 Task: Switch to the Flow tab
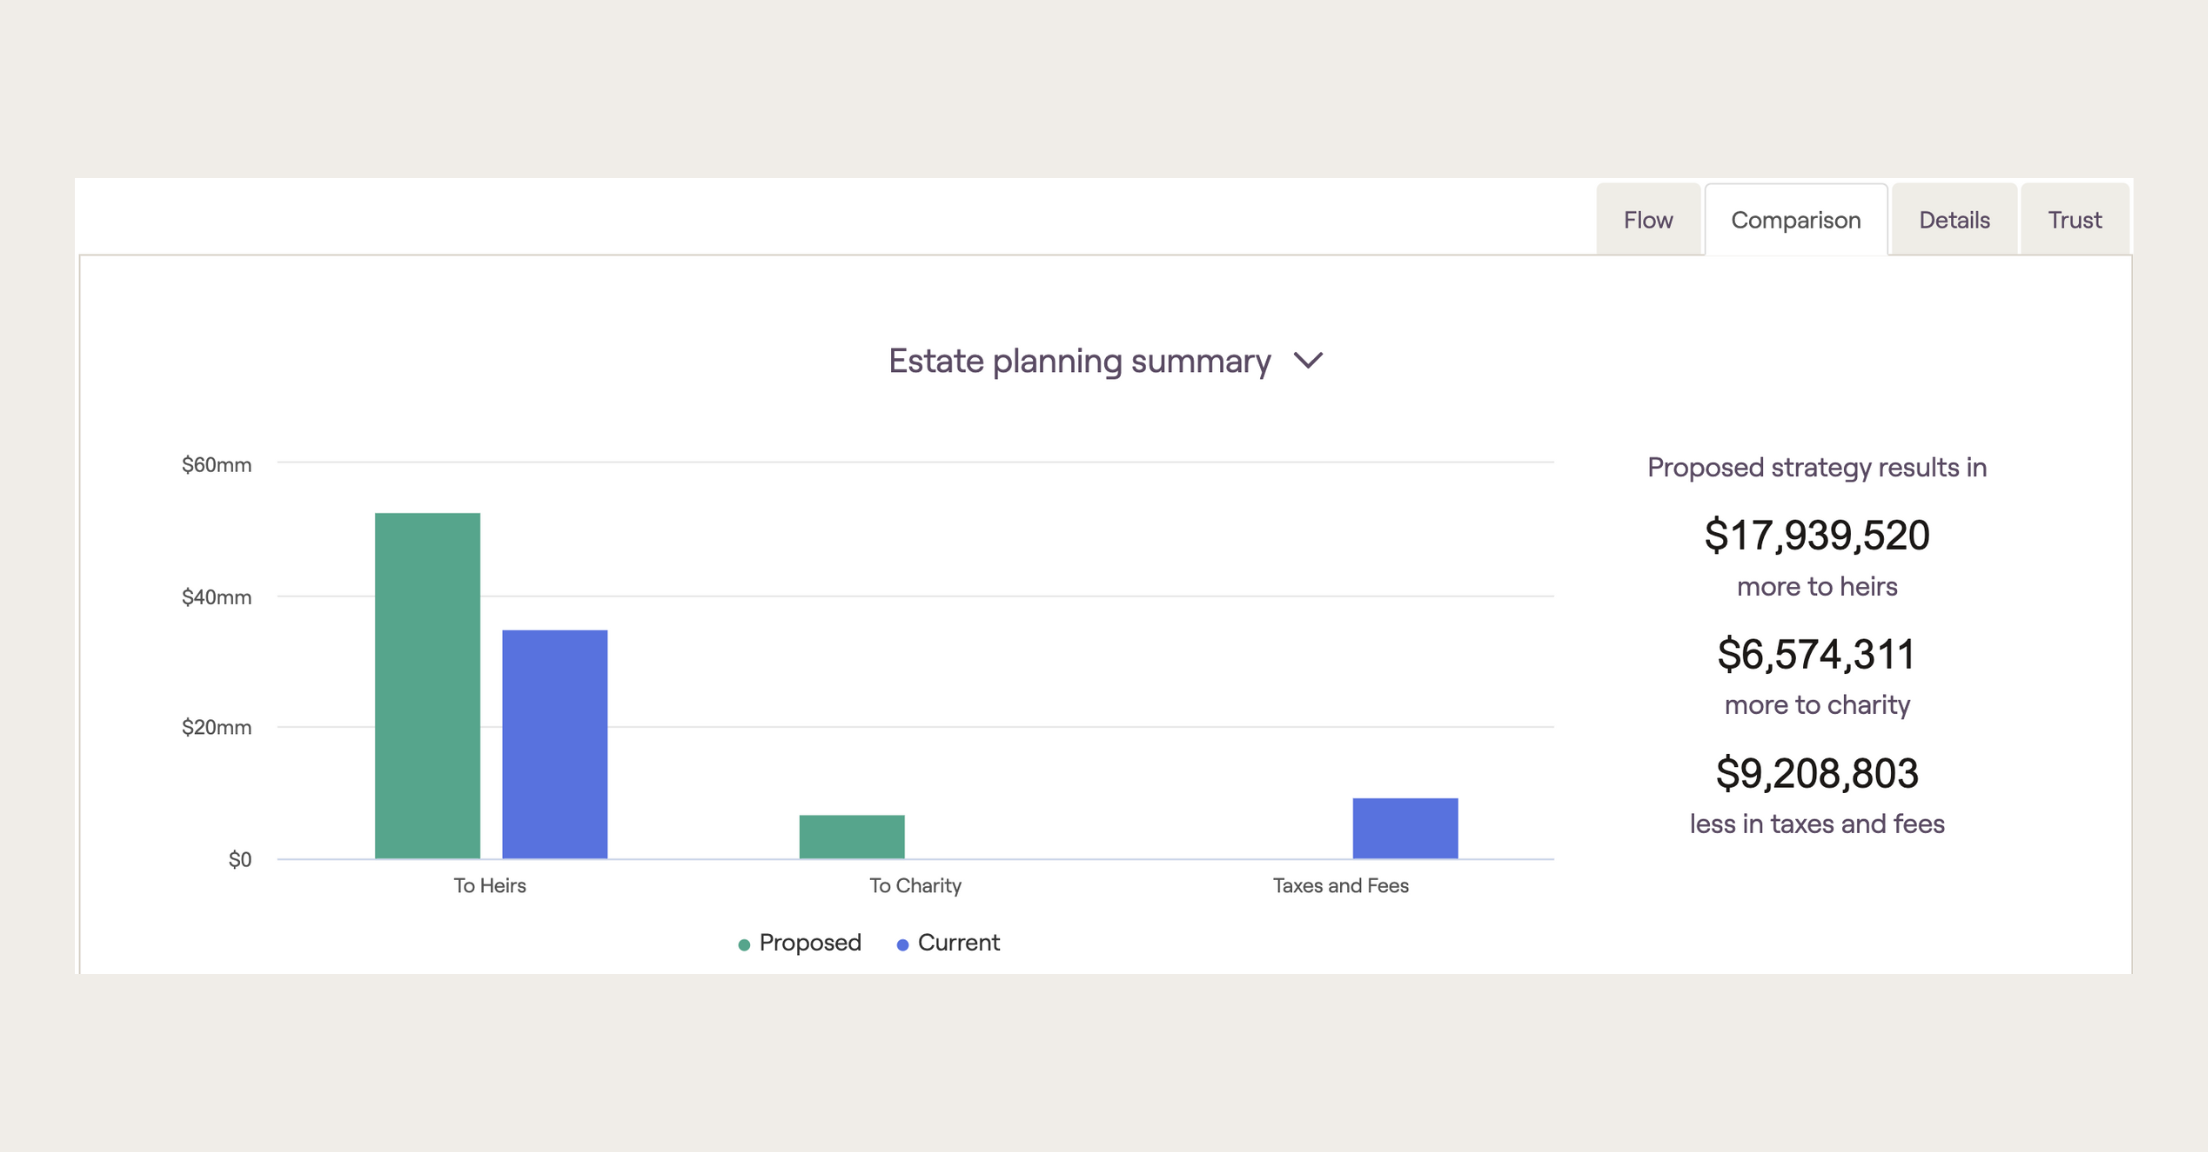[x=1648, y=220]
